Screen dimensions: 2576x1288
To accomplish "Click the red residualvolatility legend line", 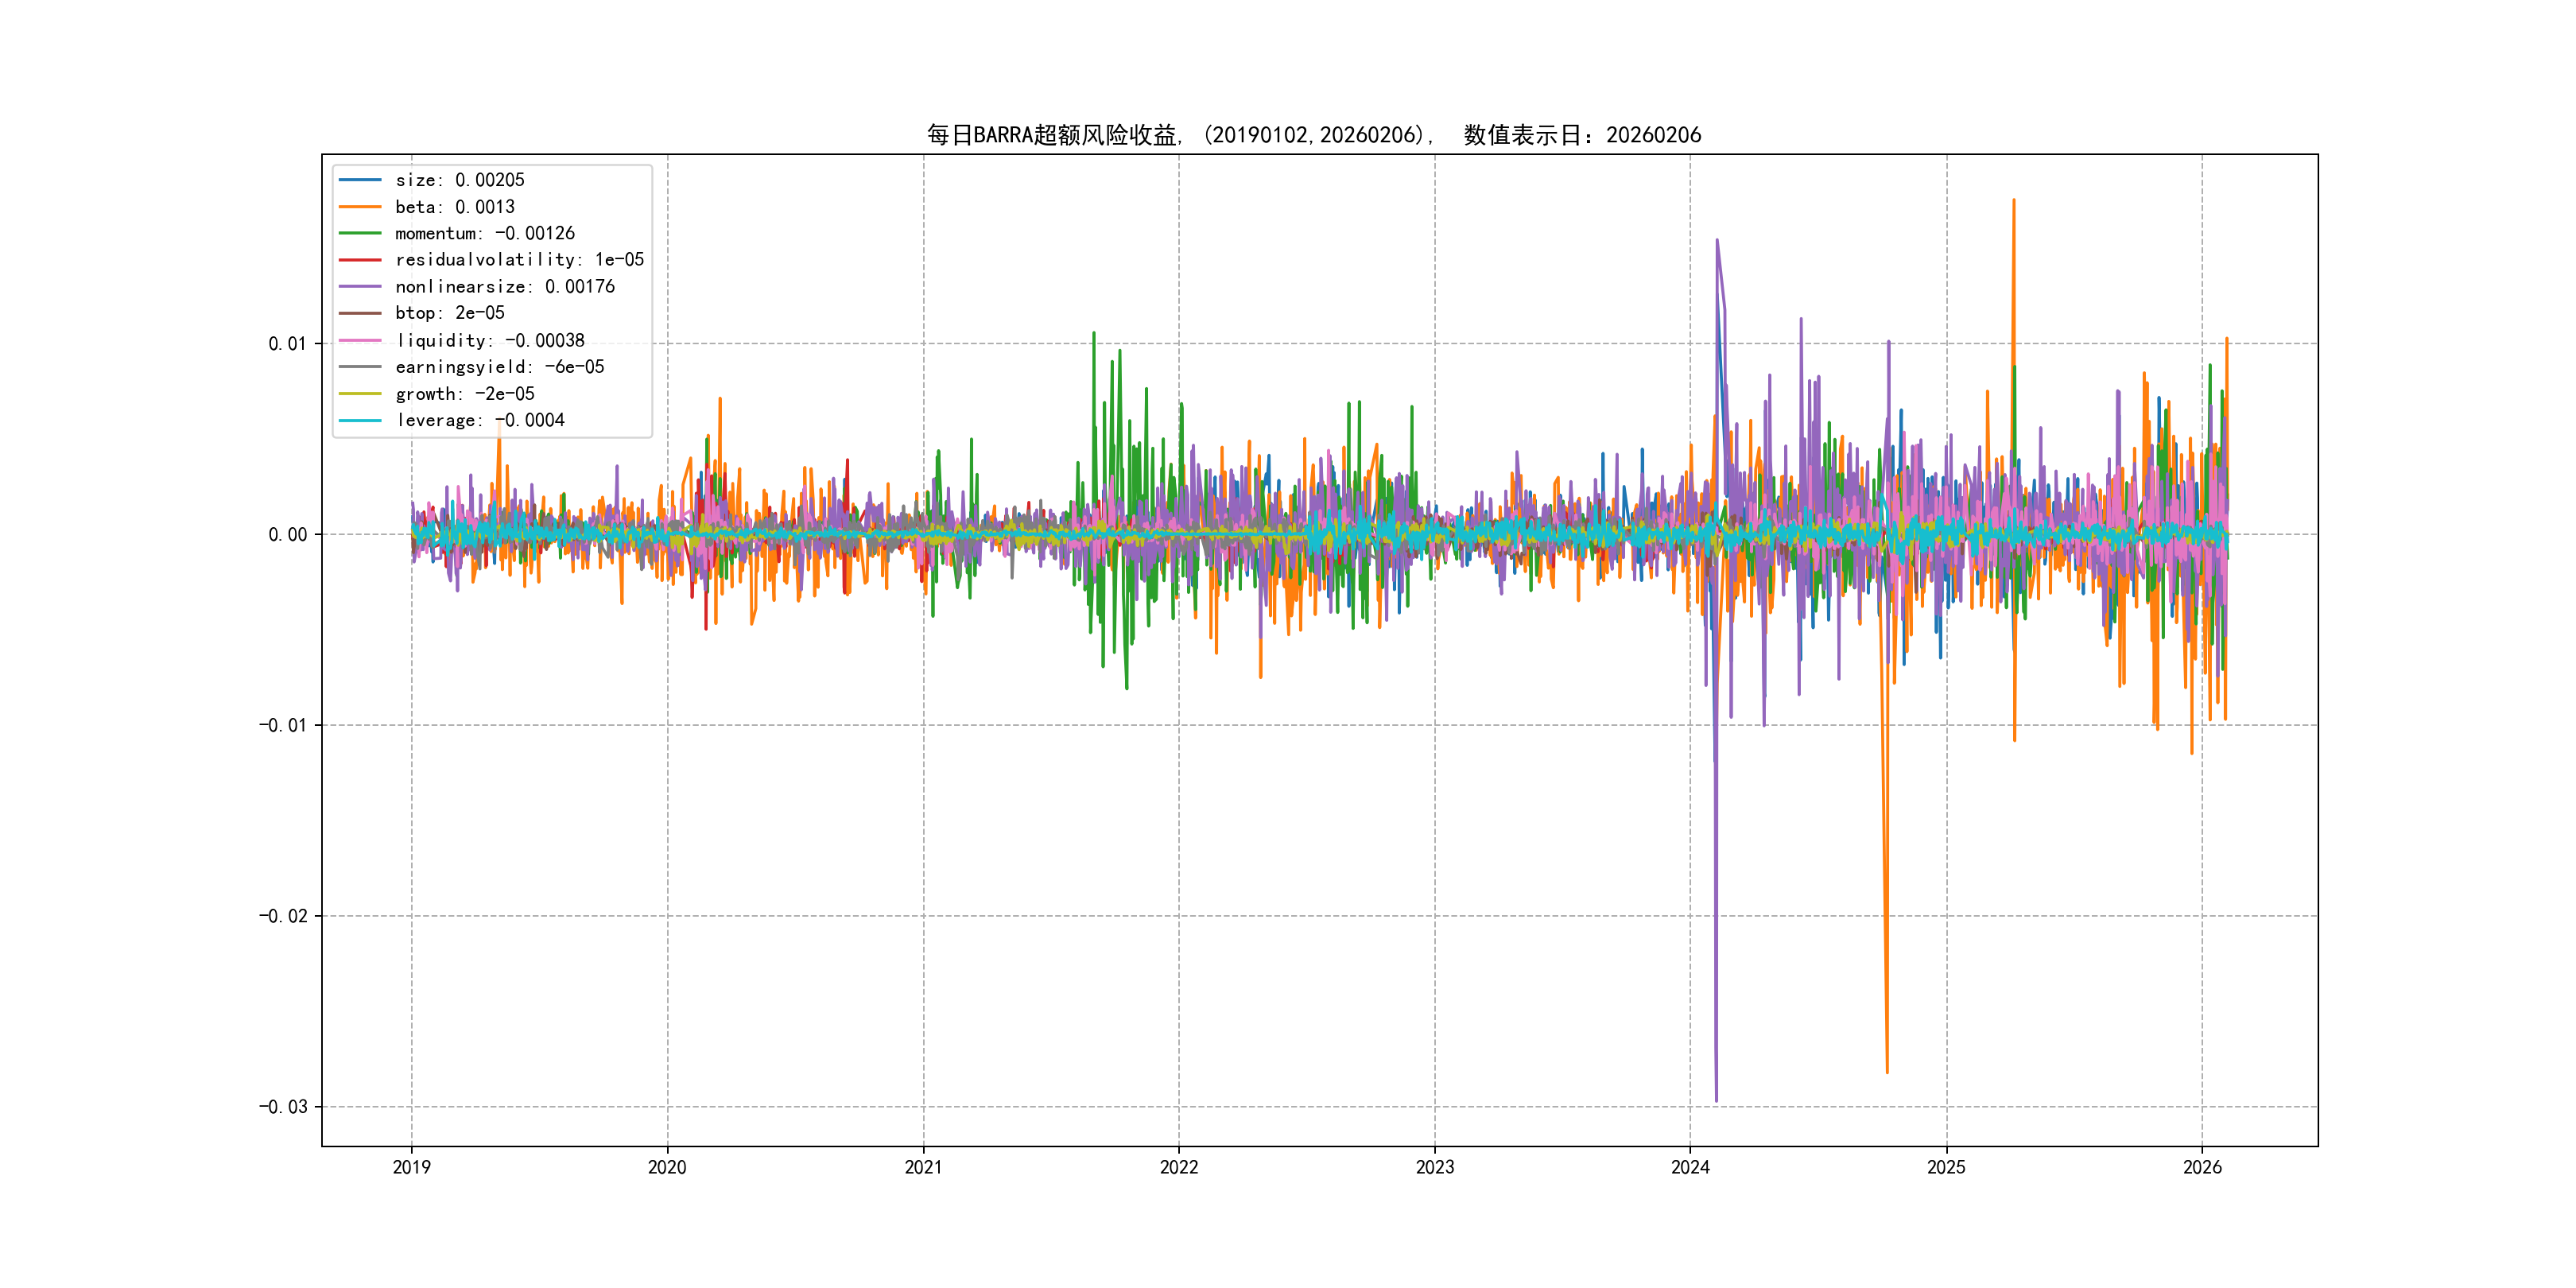I will pyautogui.click(x=360, y=260).
